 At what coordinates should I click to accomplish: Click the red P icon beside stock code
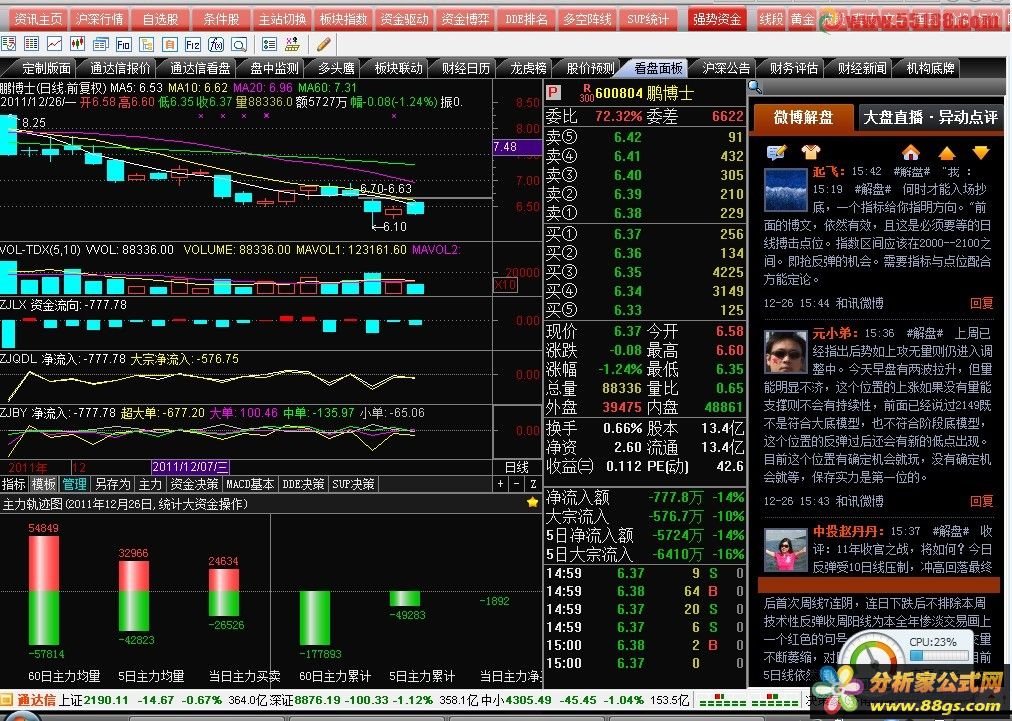click(554, 93)
